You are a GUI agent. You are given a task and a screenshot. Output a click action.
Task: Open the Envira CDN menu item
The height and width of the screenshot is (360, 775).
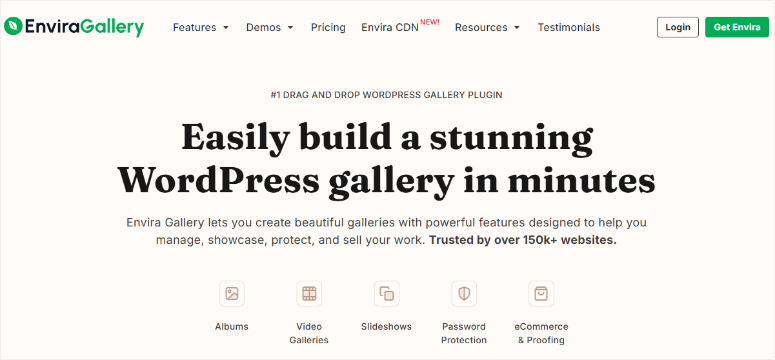(x=389, y=27)
